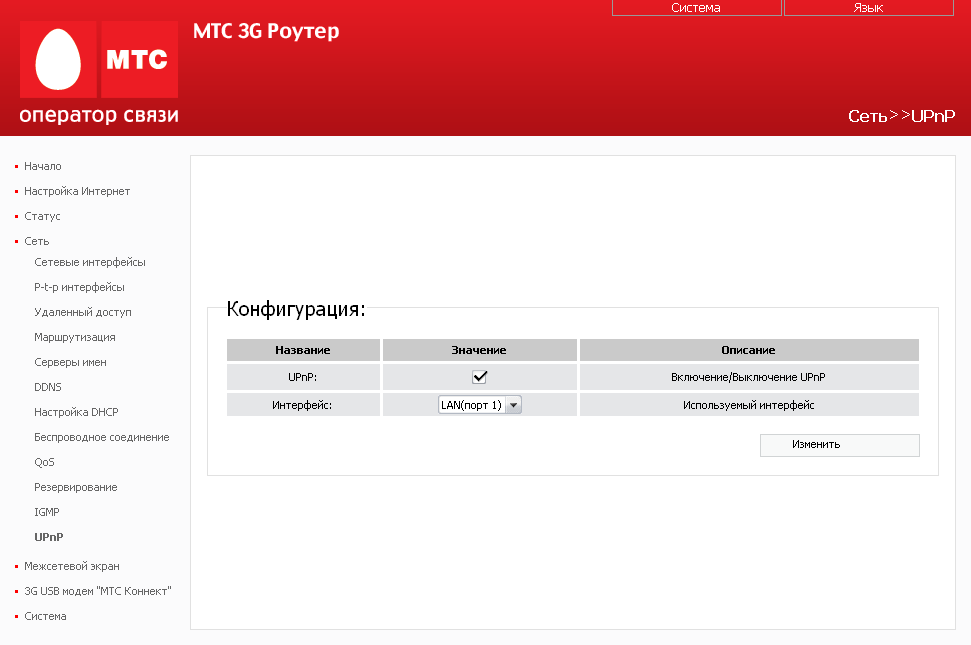Image resolution: width=971 pixels, height=645 pixels.
Task: Expand Межсетевой экран section
Action: click(72, 566)
